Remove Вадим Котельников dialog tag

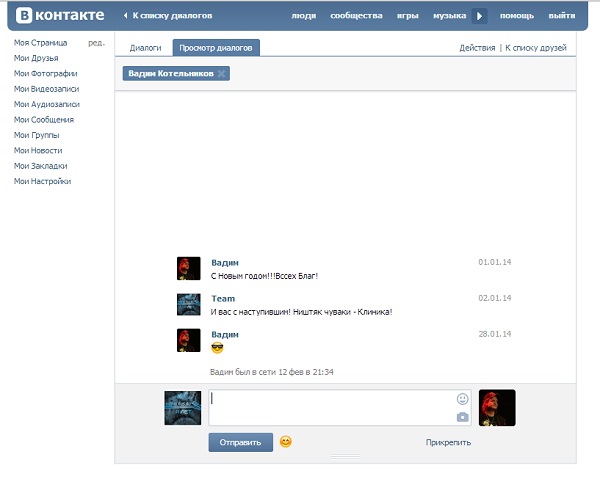[x=222, y=74]
